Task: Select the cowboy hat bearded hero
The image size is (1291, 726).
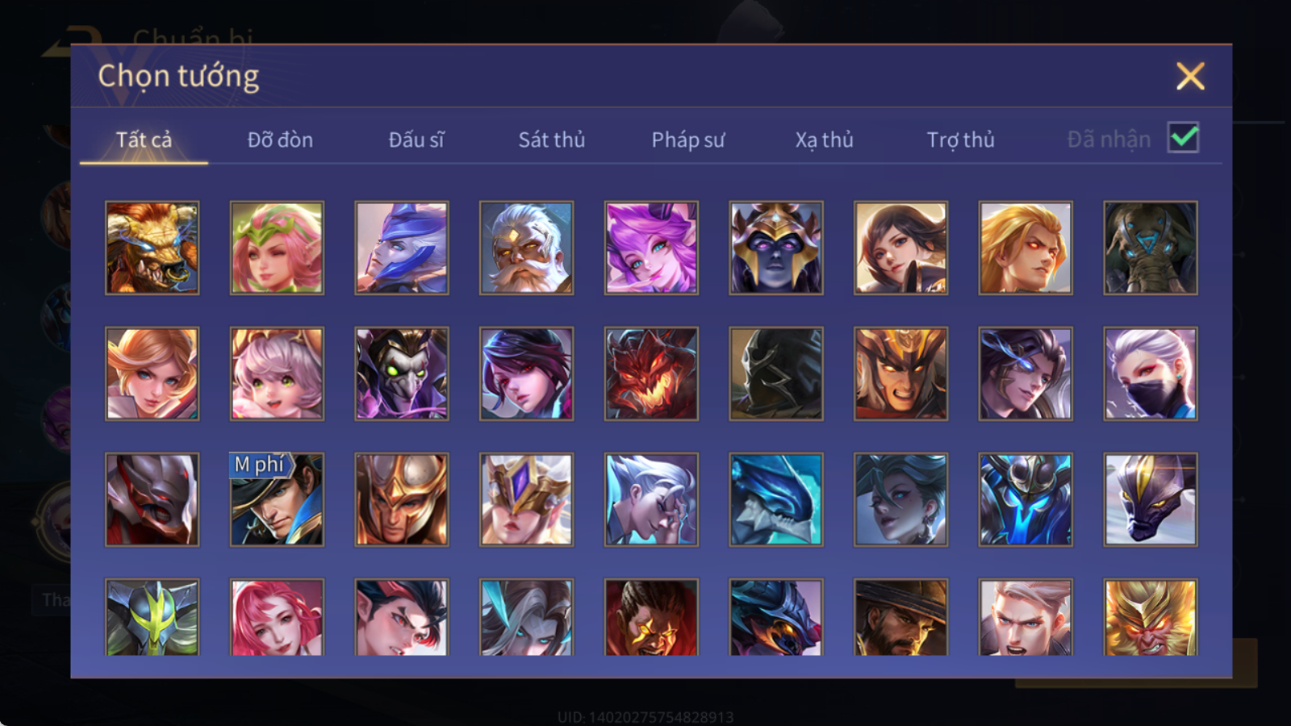Action: point(901,617)
